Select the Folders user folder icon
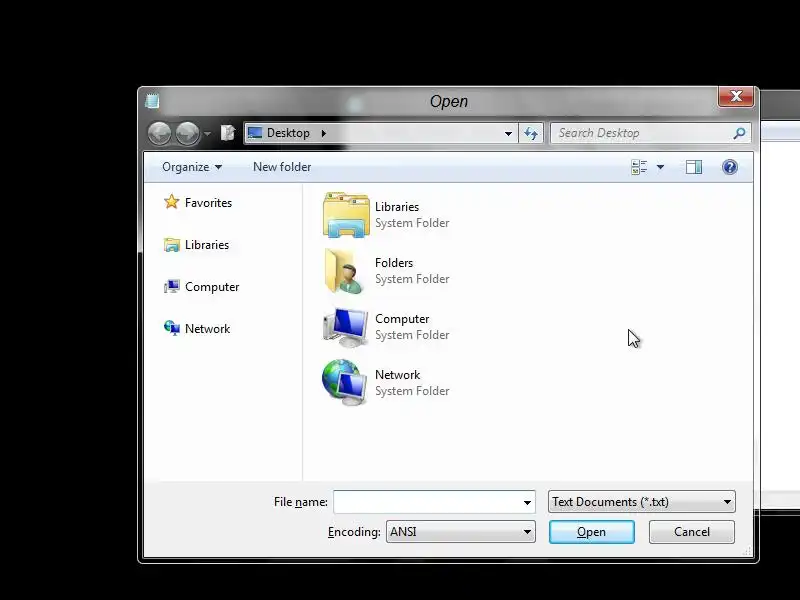 pos(344,271)
